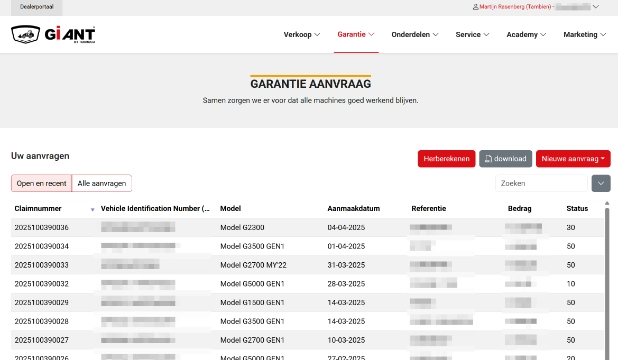Open the Garantie menu
Viewport: 618px width, 360px height.
(356, 35)
